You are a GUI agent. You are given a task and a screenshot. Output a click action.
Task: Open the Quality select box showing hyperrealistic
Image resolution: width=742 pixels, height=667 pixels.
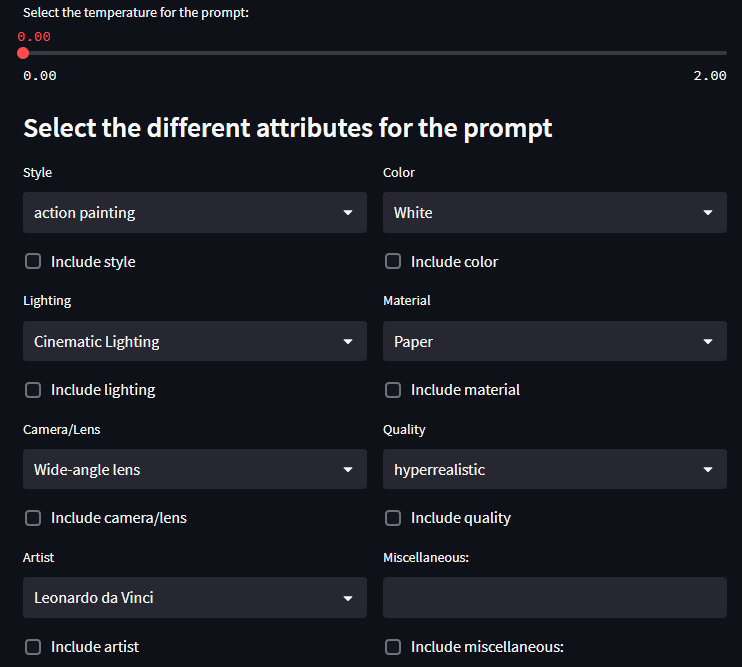click(x=540, y=470)
